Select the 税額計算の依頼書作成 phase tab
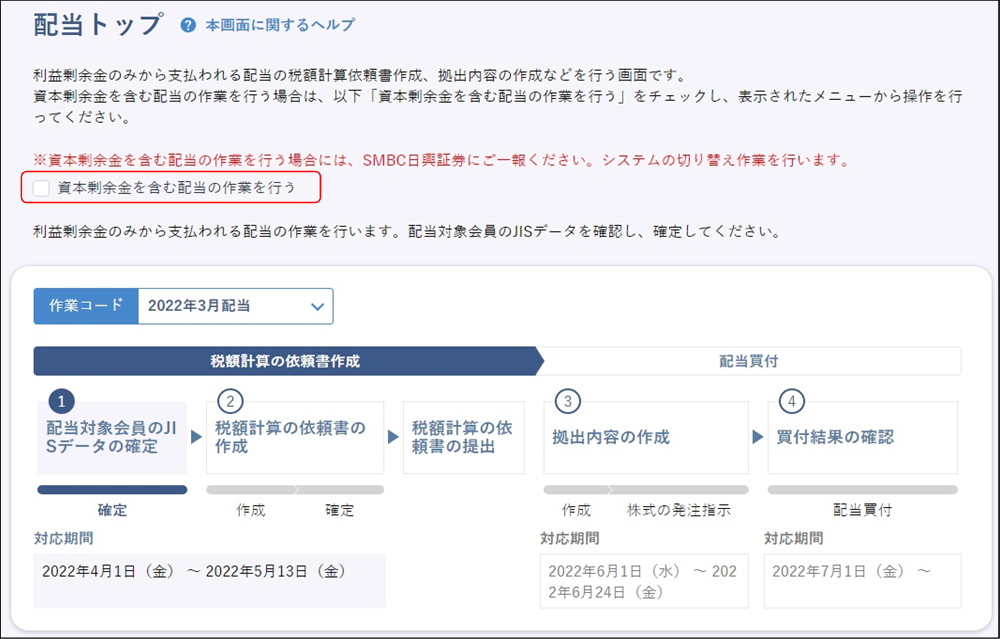Image resolution: width=1000 pixels, height=639 pixels. pyautogui.click(x=285, y=361)
